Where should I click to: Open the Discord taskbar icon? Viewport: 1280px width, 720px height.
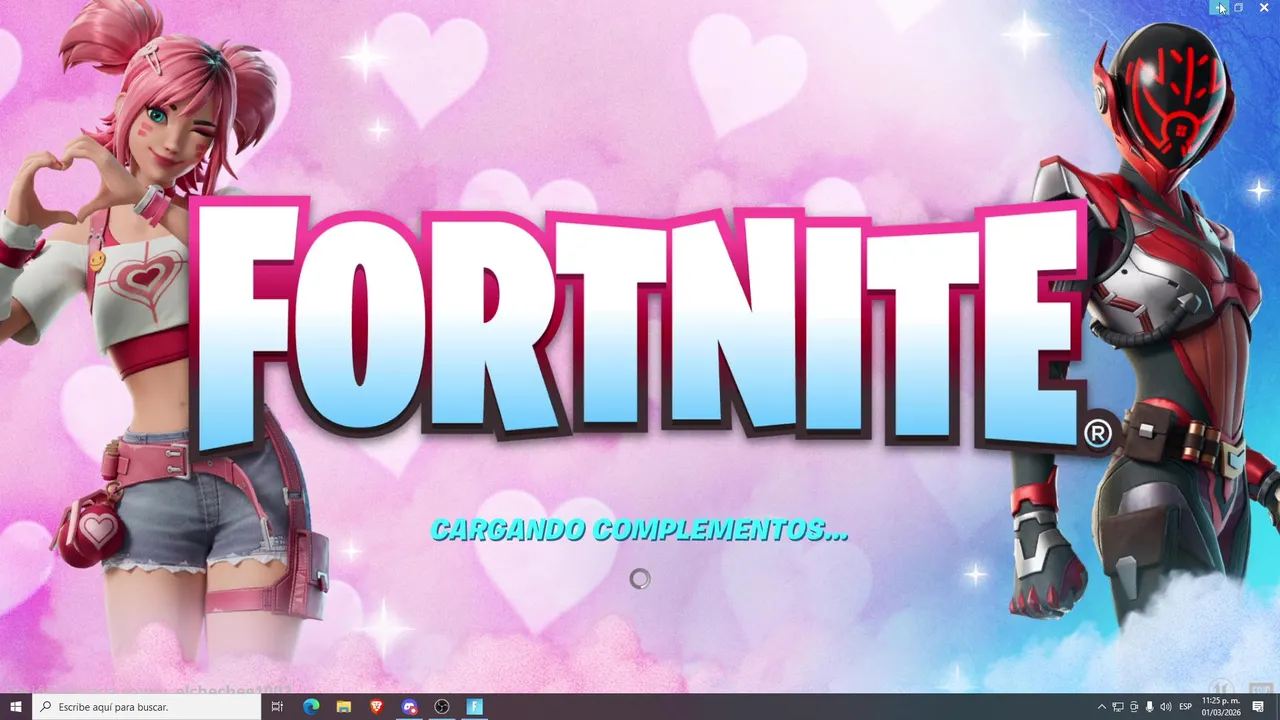tap(409, 707)
